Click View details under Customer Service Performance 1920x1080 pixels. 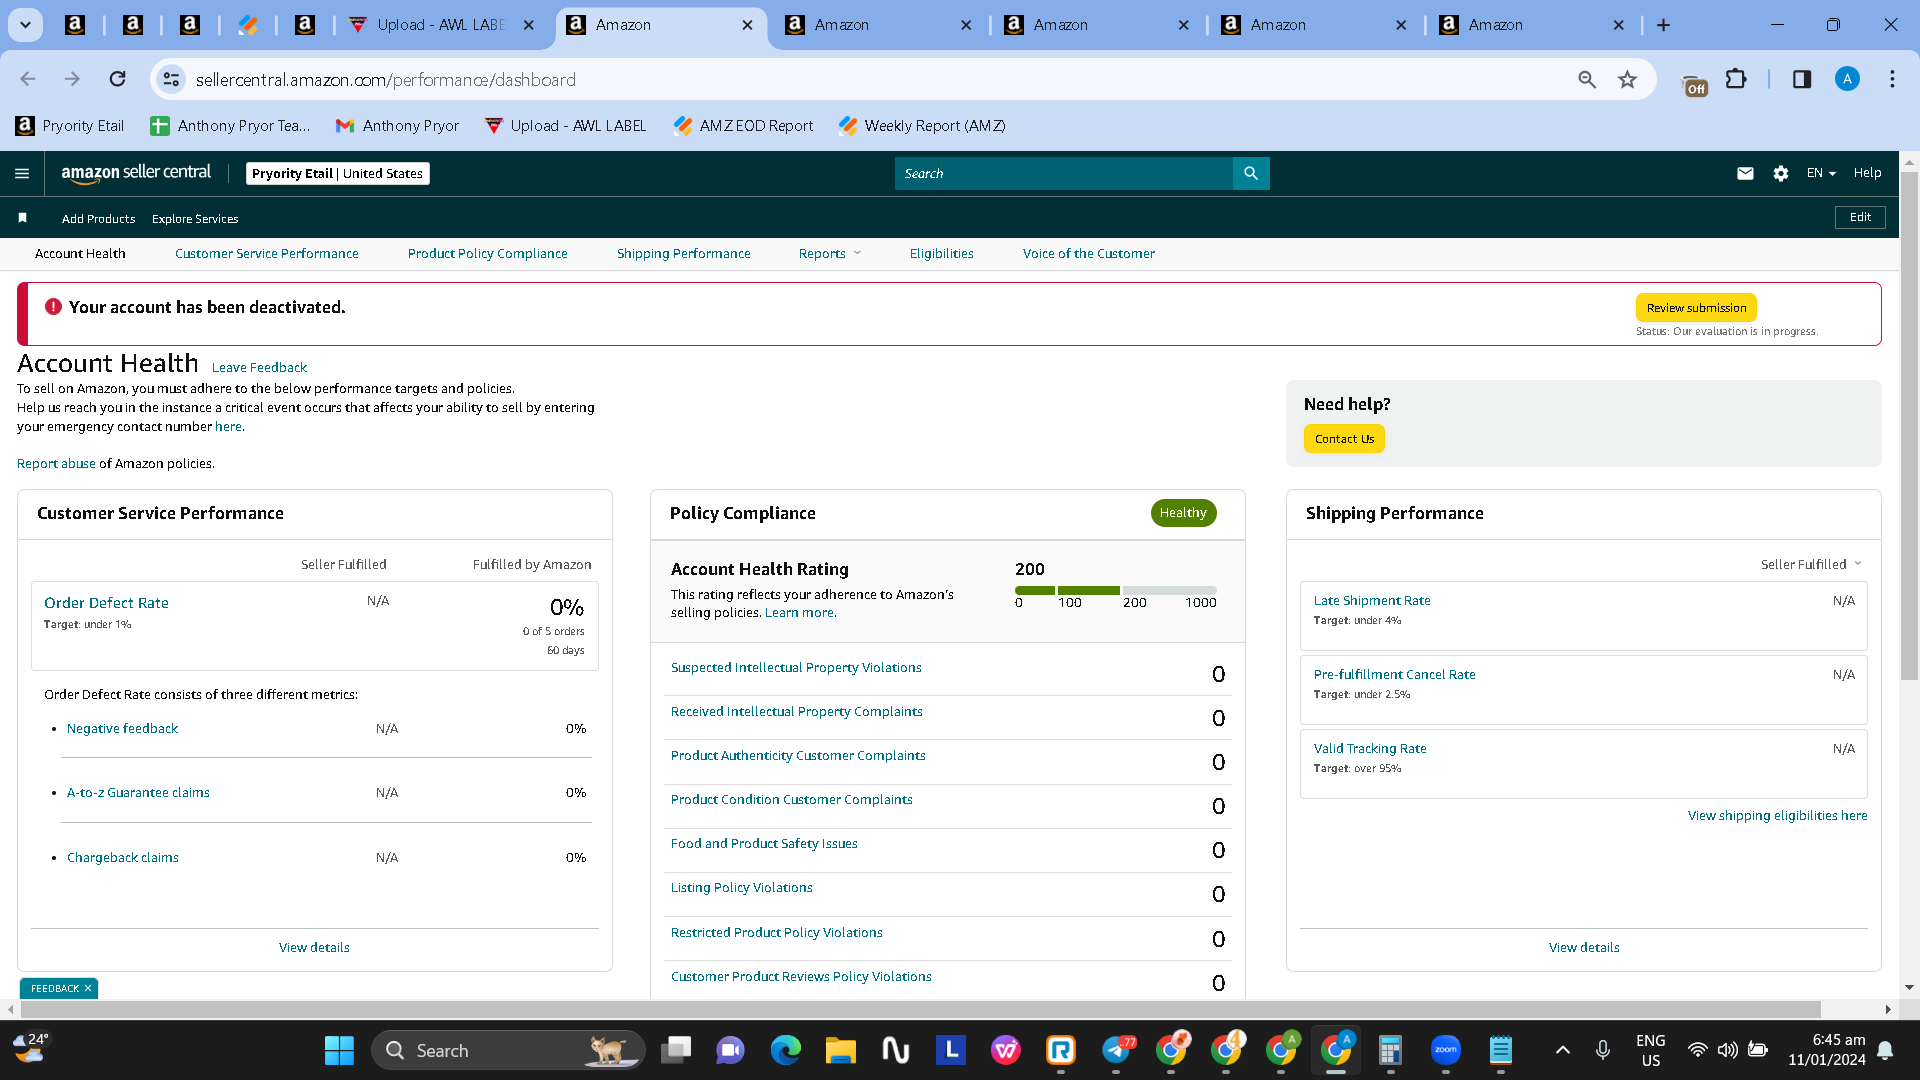[x=314, y=947]
